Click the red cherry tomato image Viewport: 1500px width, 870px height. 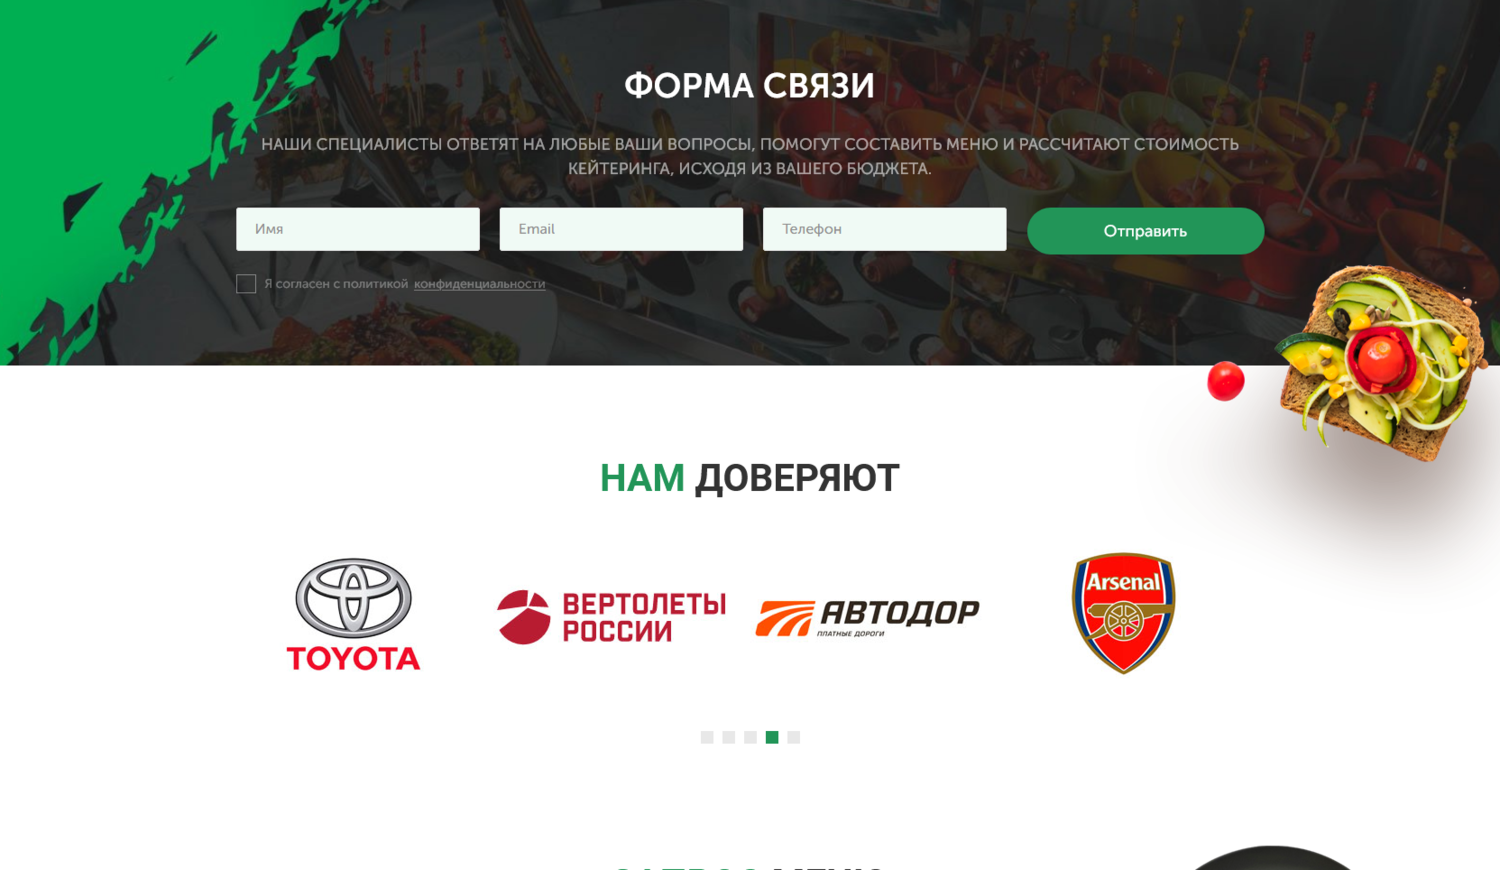point(1225,381)
